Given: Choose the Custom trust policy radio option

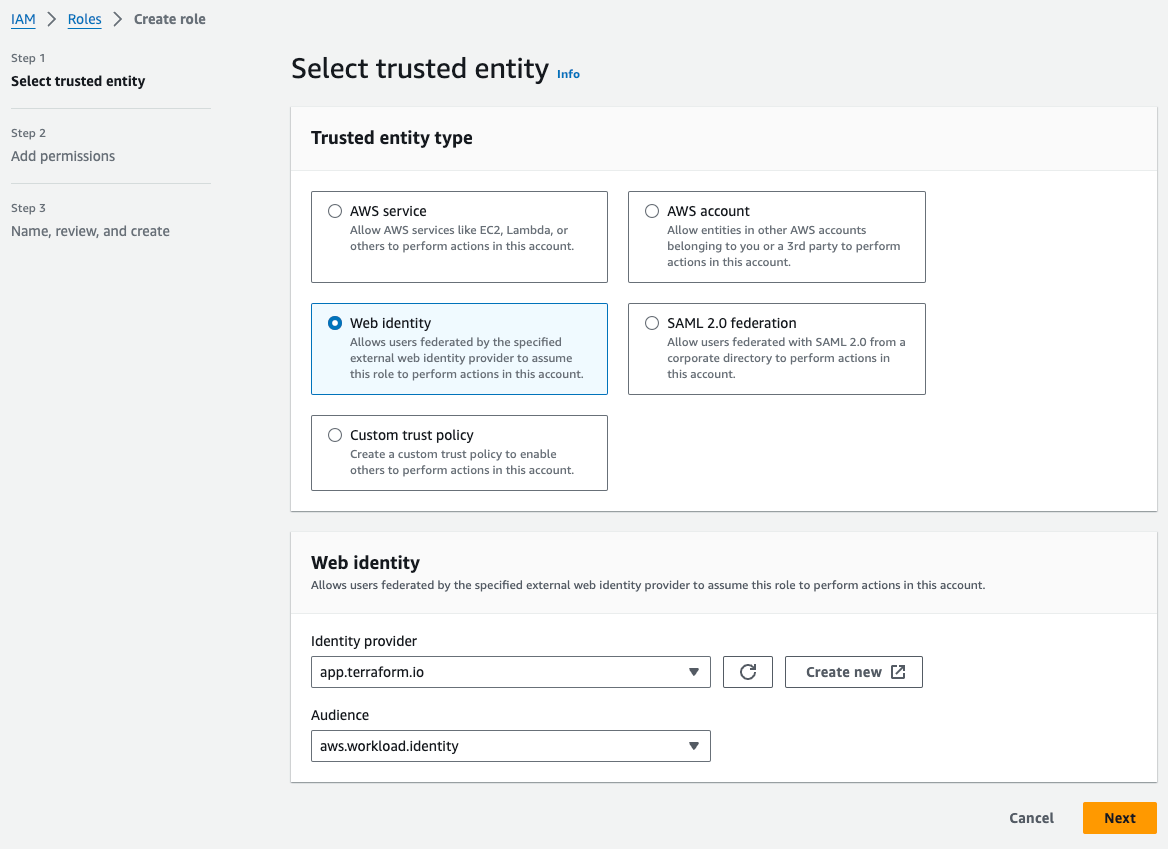Looking at the screenshot, I should (x=335, y=435).
